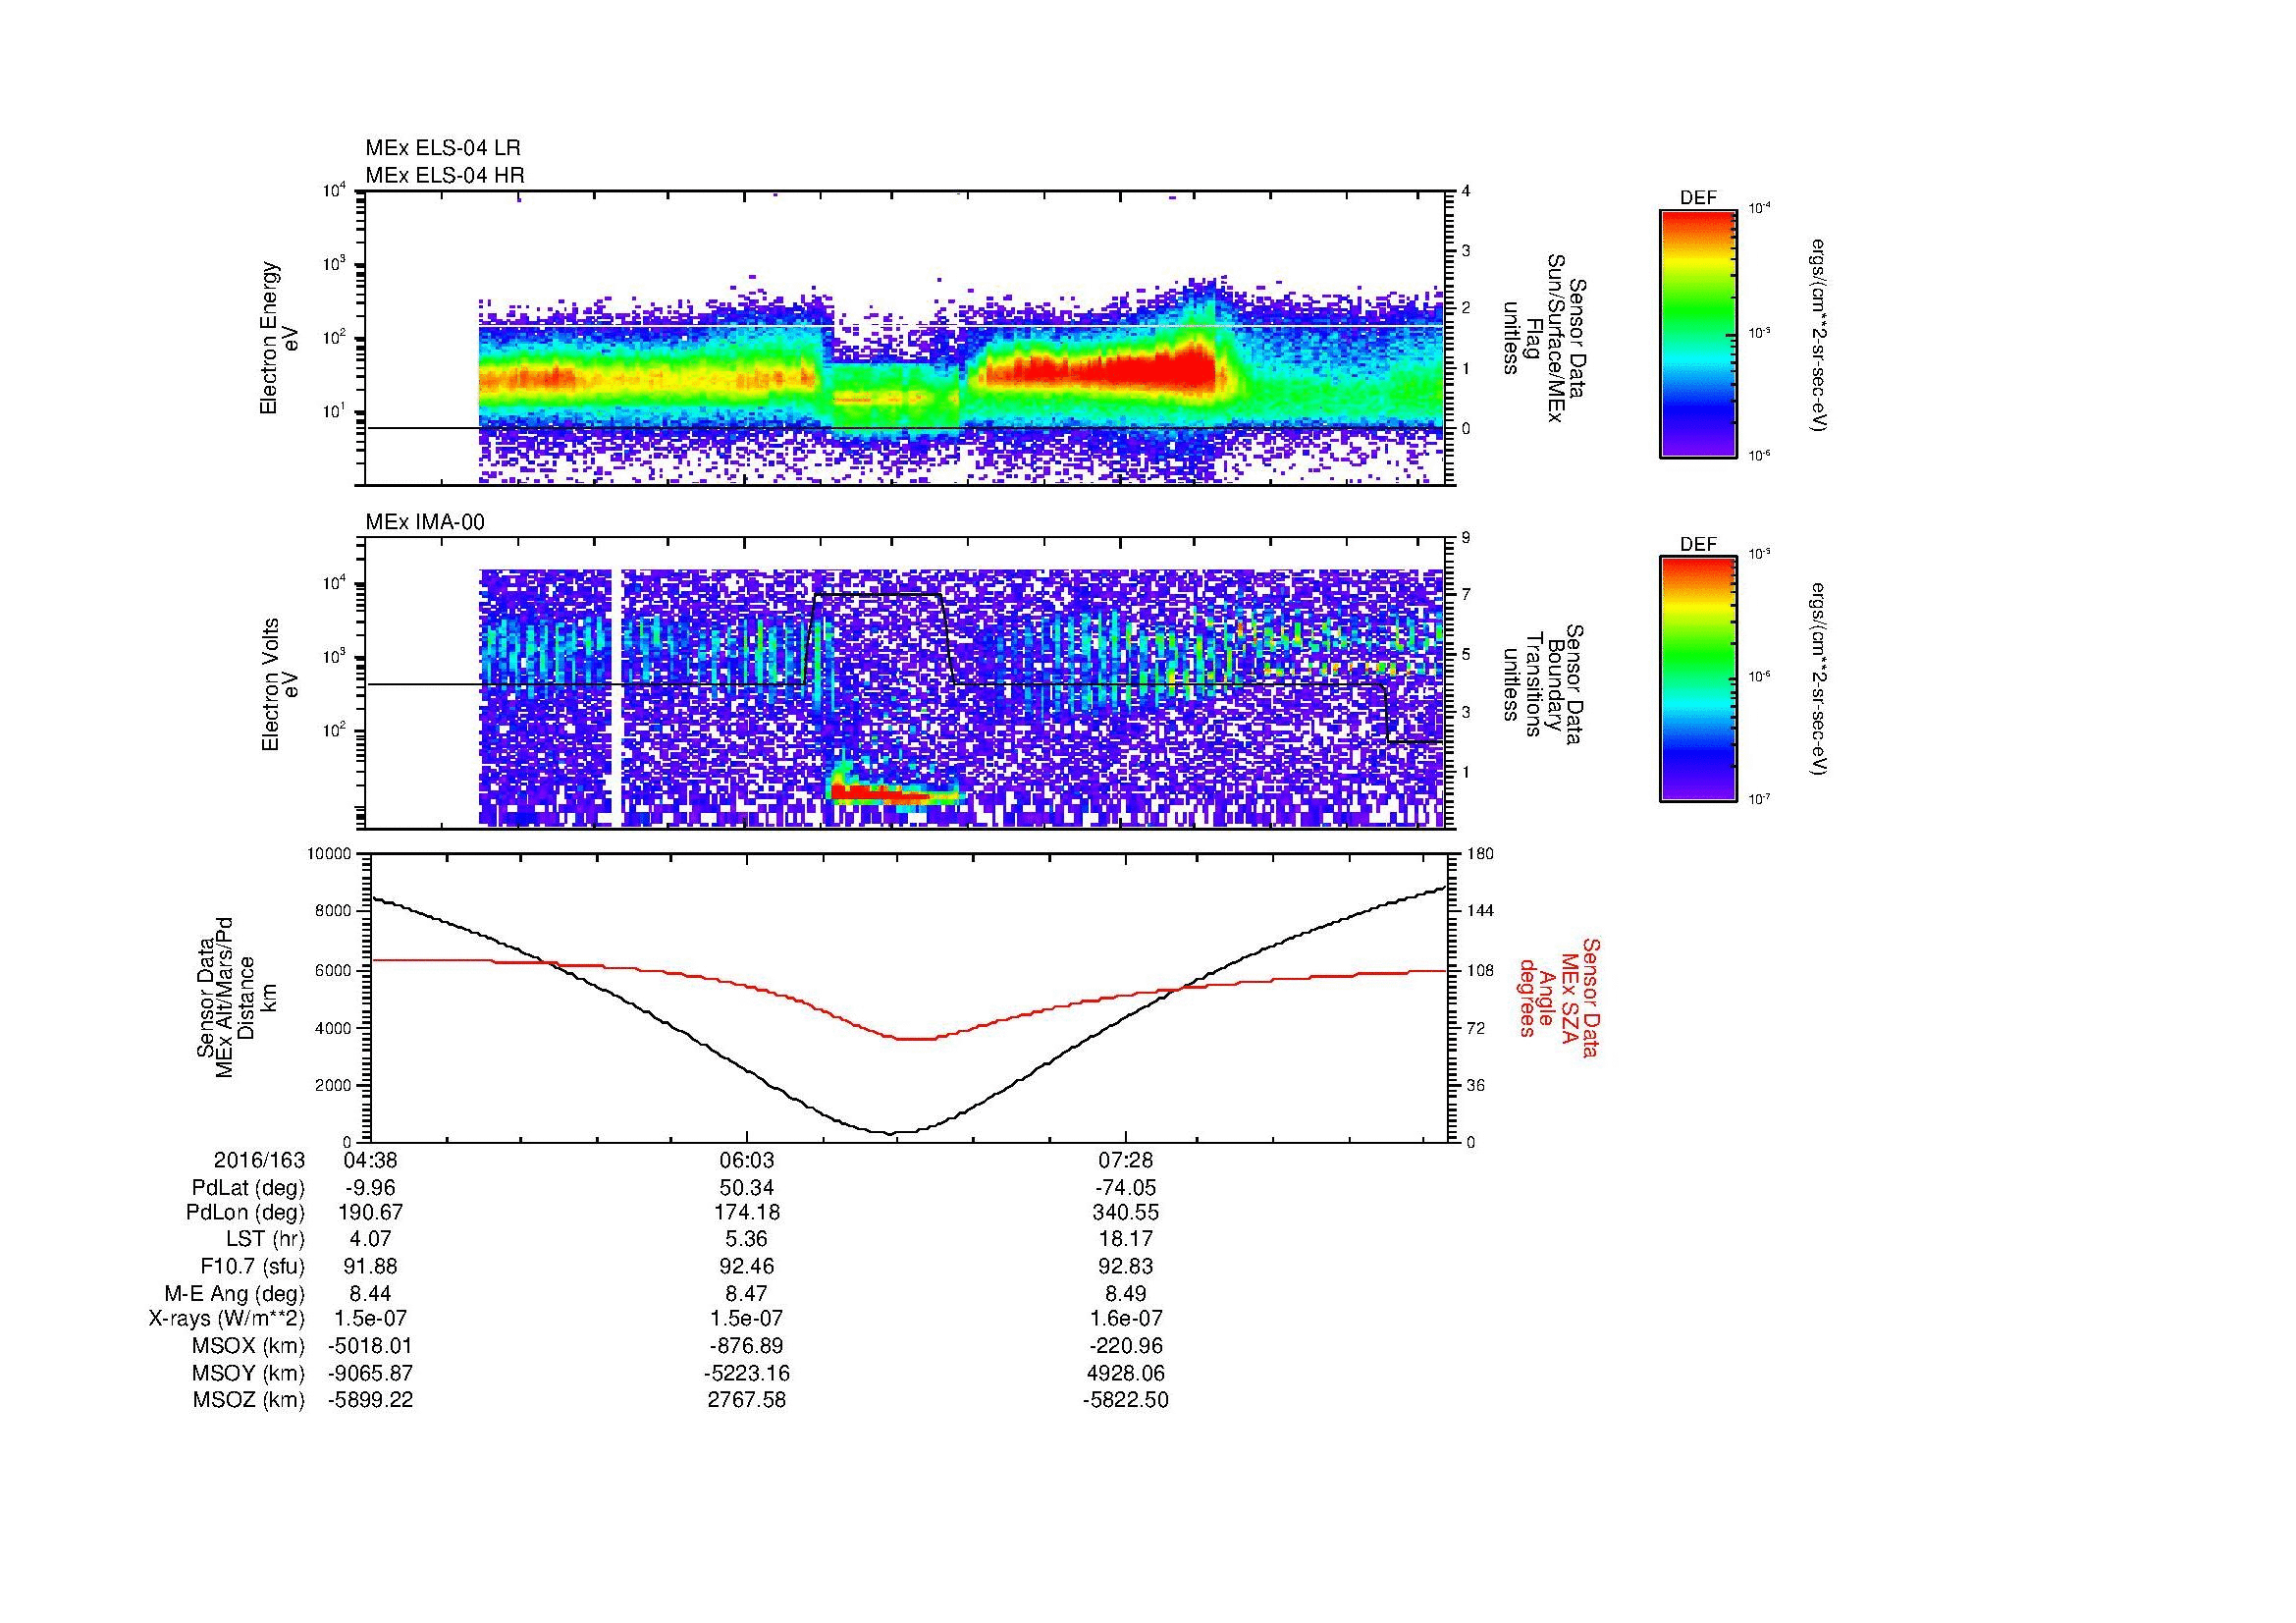This screenshot has width=2296, height=1623.
Task: Click the MSOY value '4928.06'
Action: coord(1126,1373)
